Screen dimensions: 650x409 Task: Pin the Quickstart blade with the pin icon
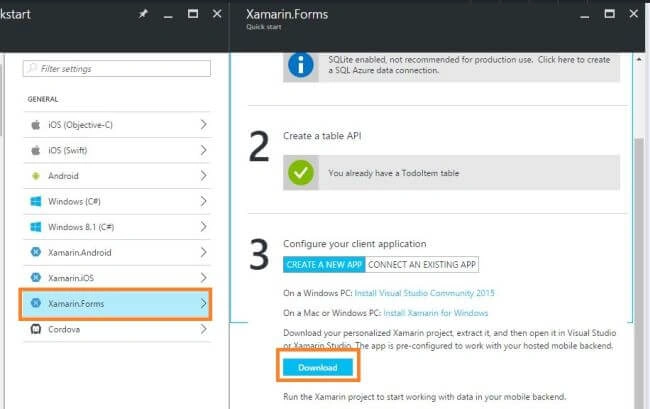[x=143, y=14]
